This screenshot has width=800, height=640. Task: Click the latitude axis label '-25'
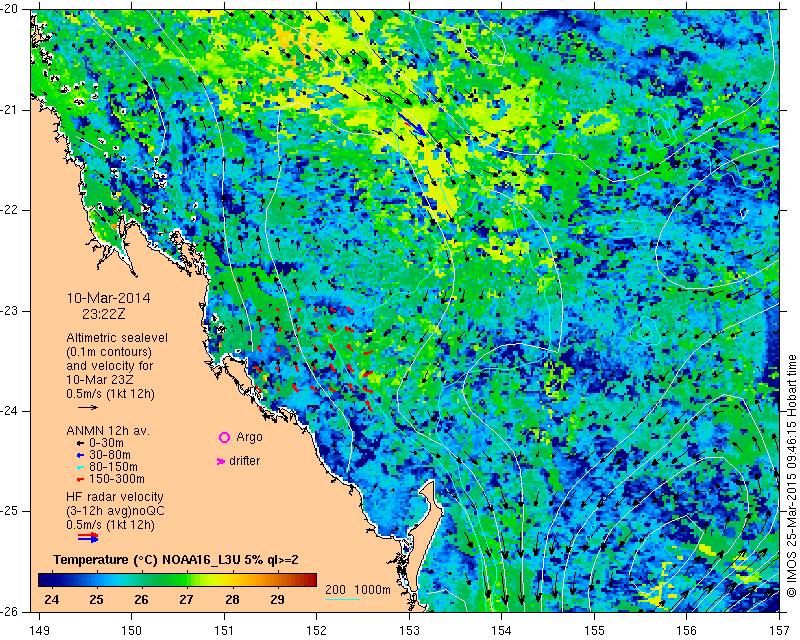tap(9, 511)
